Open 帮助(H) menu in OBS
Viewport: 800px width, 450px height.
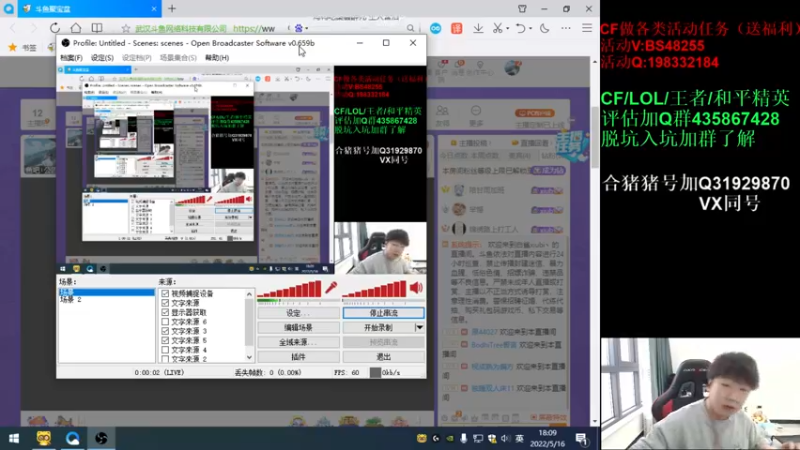click(217, 58)
